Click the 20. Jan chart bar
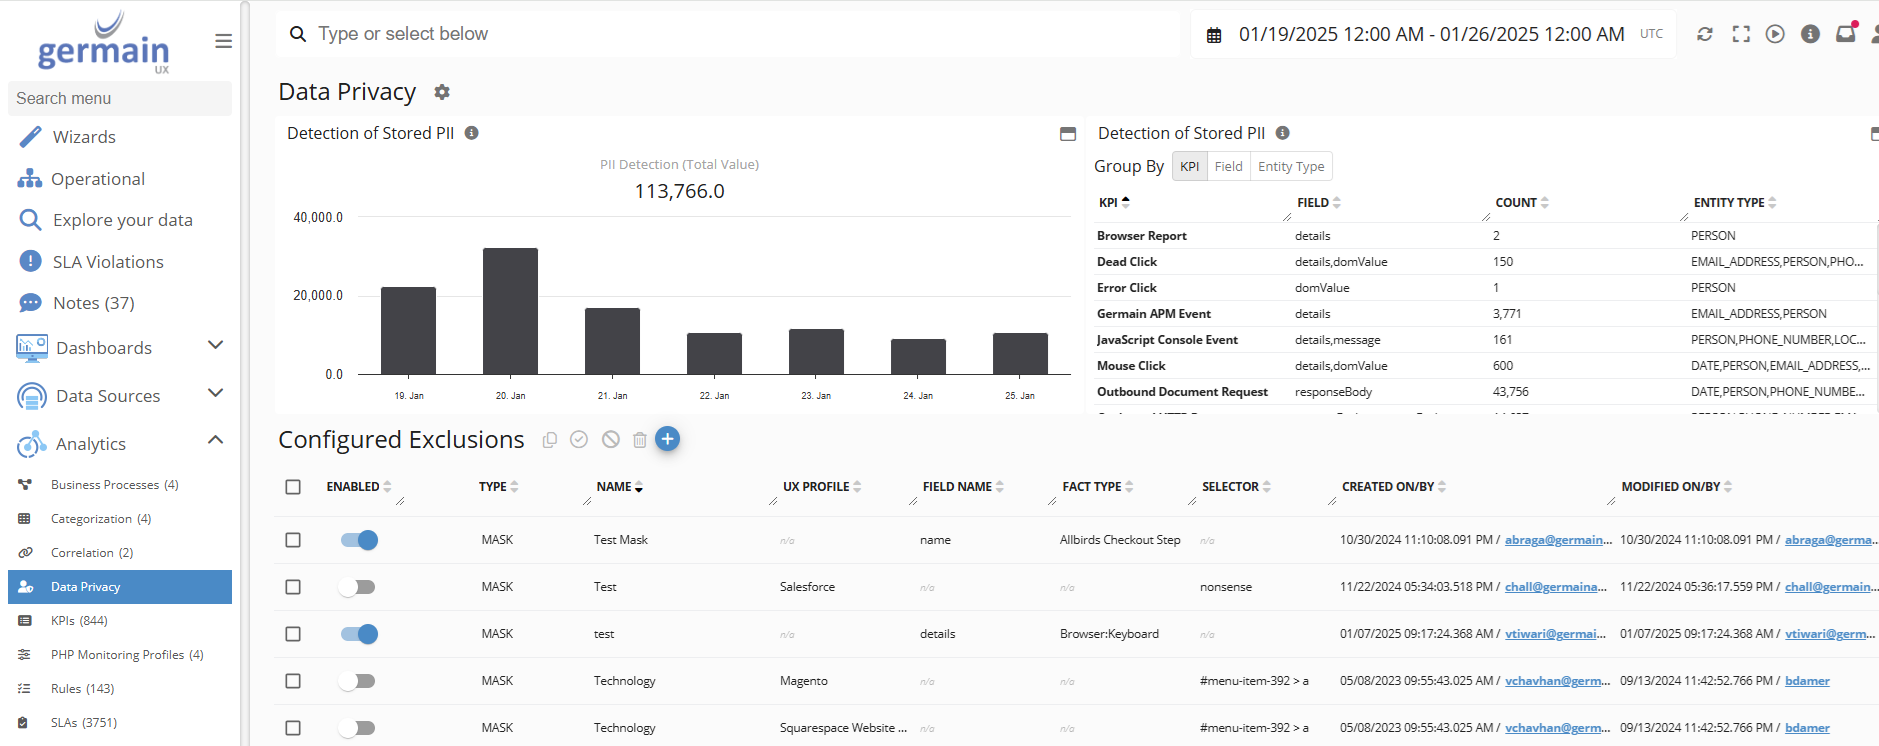The width and height of the screenshot is (1879, 746). click(x=510, y=310)
